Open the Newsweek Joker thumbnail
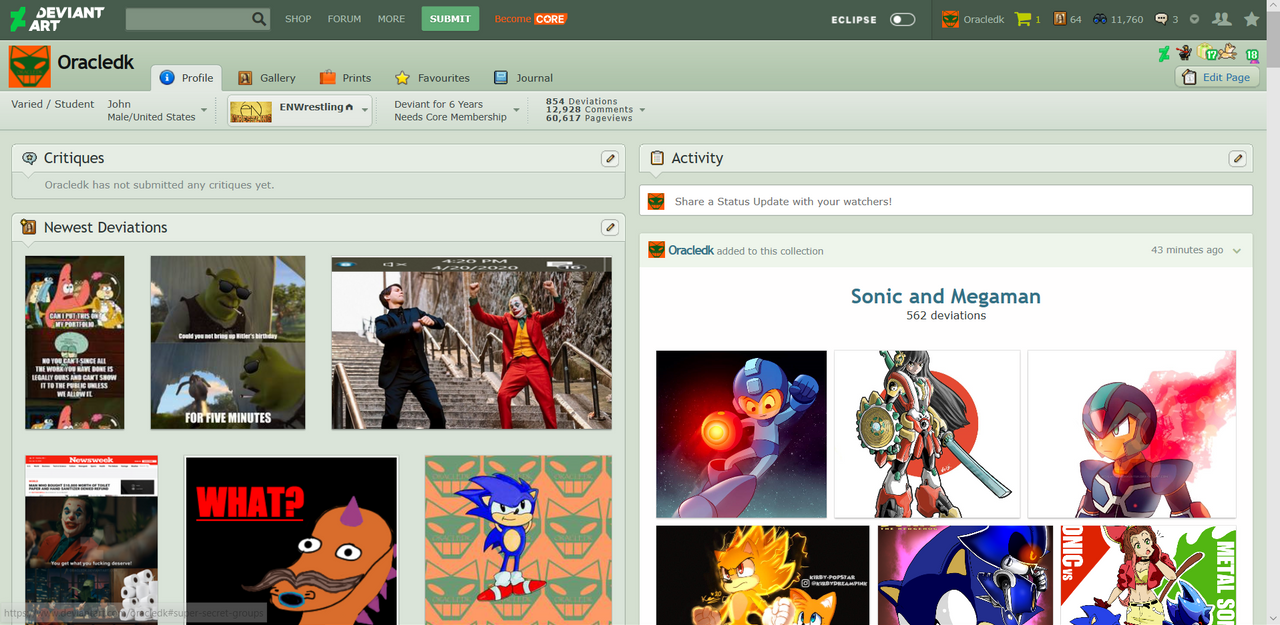The image size is (1280, 625). (92, 540)
